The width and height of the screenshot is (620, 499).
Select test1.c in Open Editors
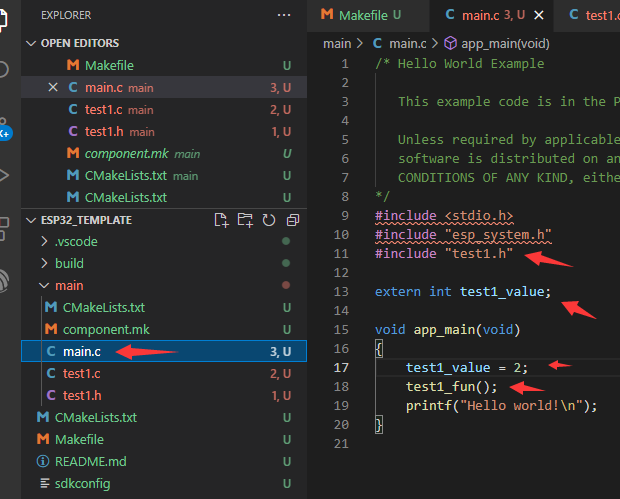[x=164, y=110]
